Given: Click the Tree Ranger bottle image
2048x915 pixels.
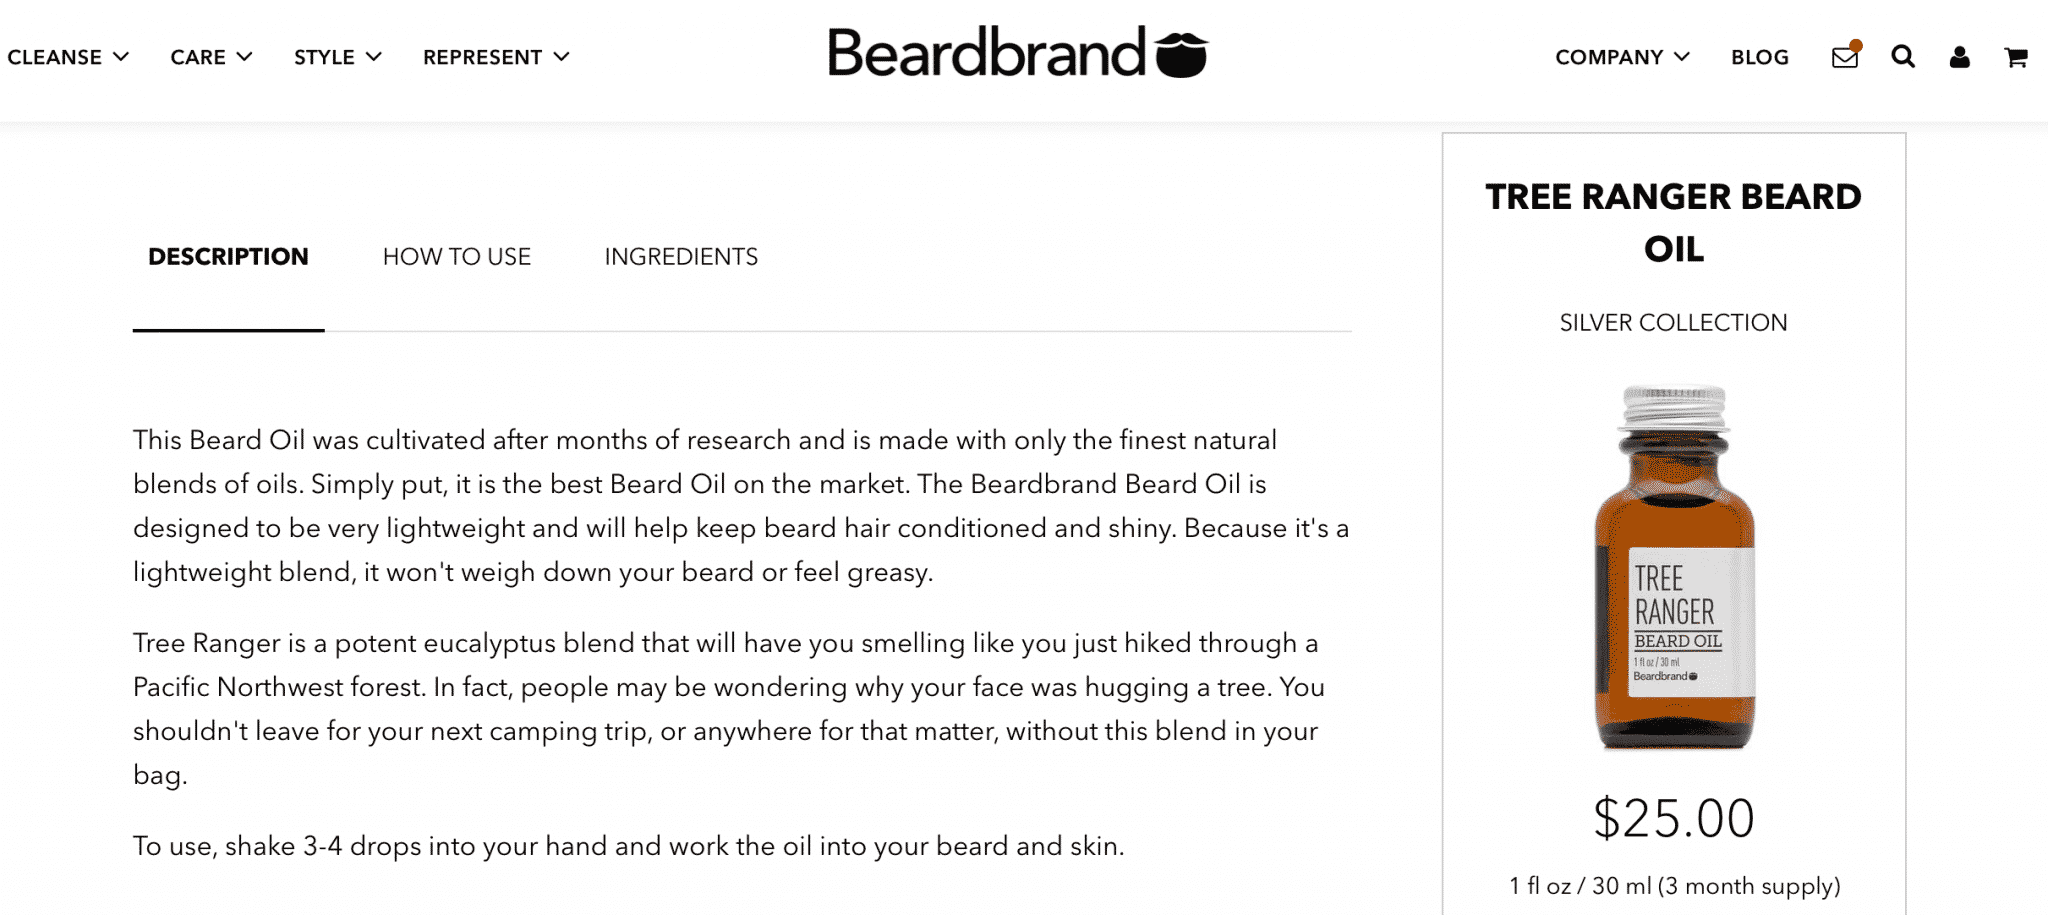Looking at the screenshot, I should [x=1674, y=567].
